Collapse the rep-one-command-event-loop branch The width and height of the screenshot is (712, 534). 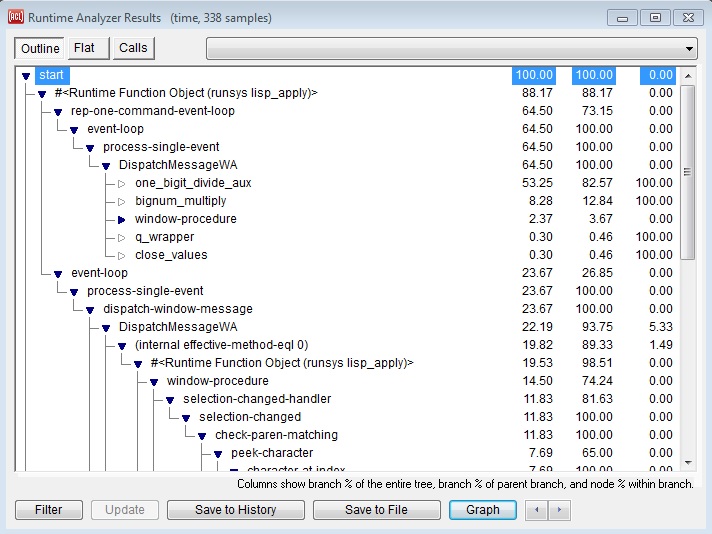pos(58,111)
